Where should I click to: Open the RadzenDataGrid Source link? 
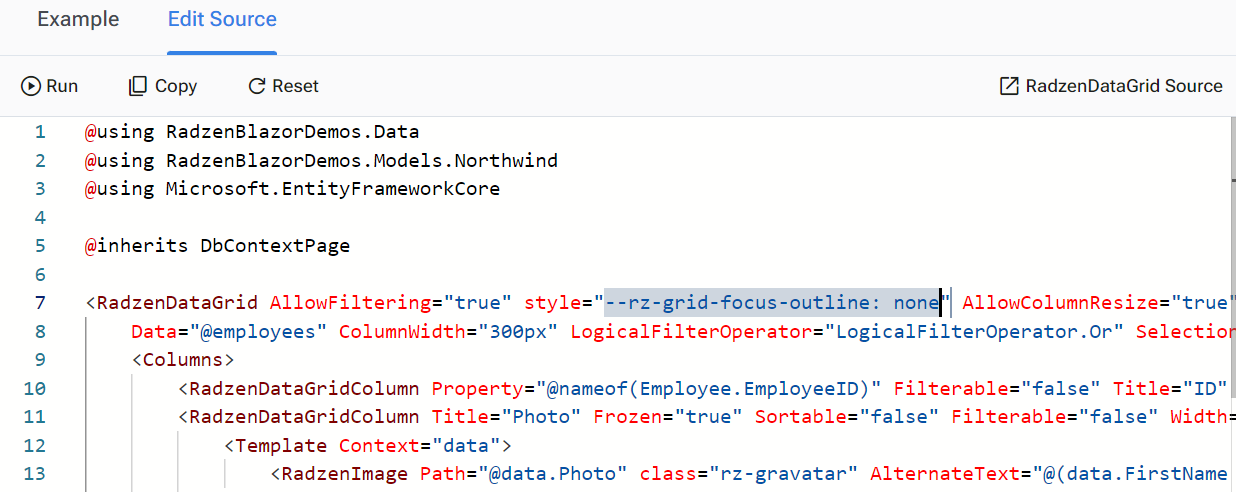tap(1124, 86)
